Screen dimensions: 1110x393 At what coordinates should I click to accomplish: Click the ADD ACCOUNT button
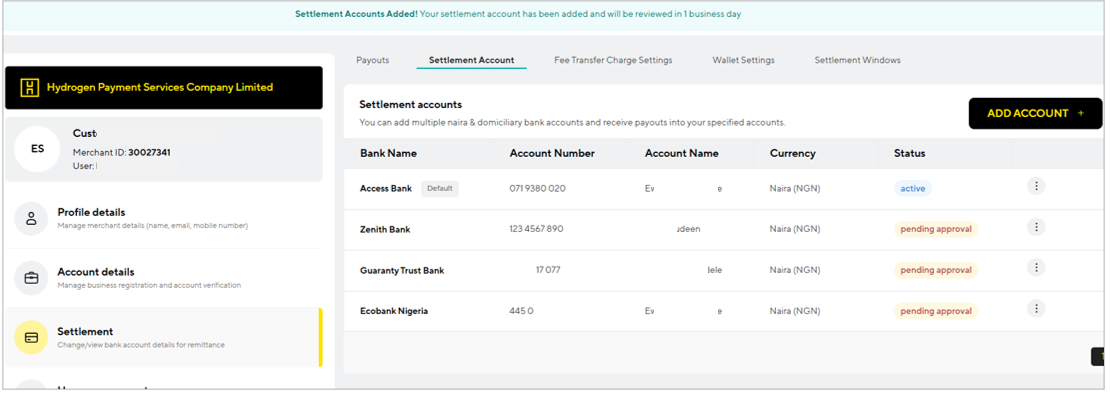click(x=1035, y=113)
